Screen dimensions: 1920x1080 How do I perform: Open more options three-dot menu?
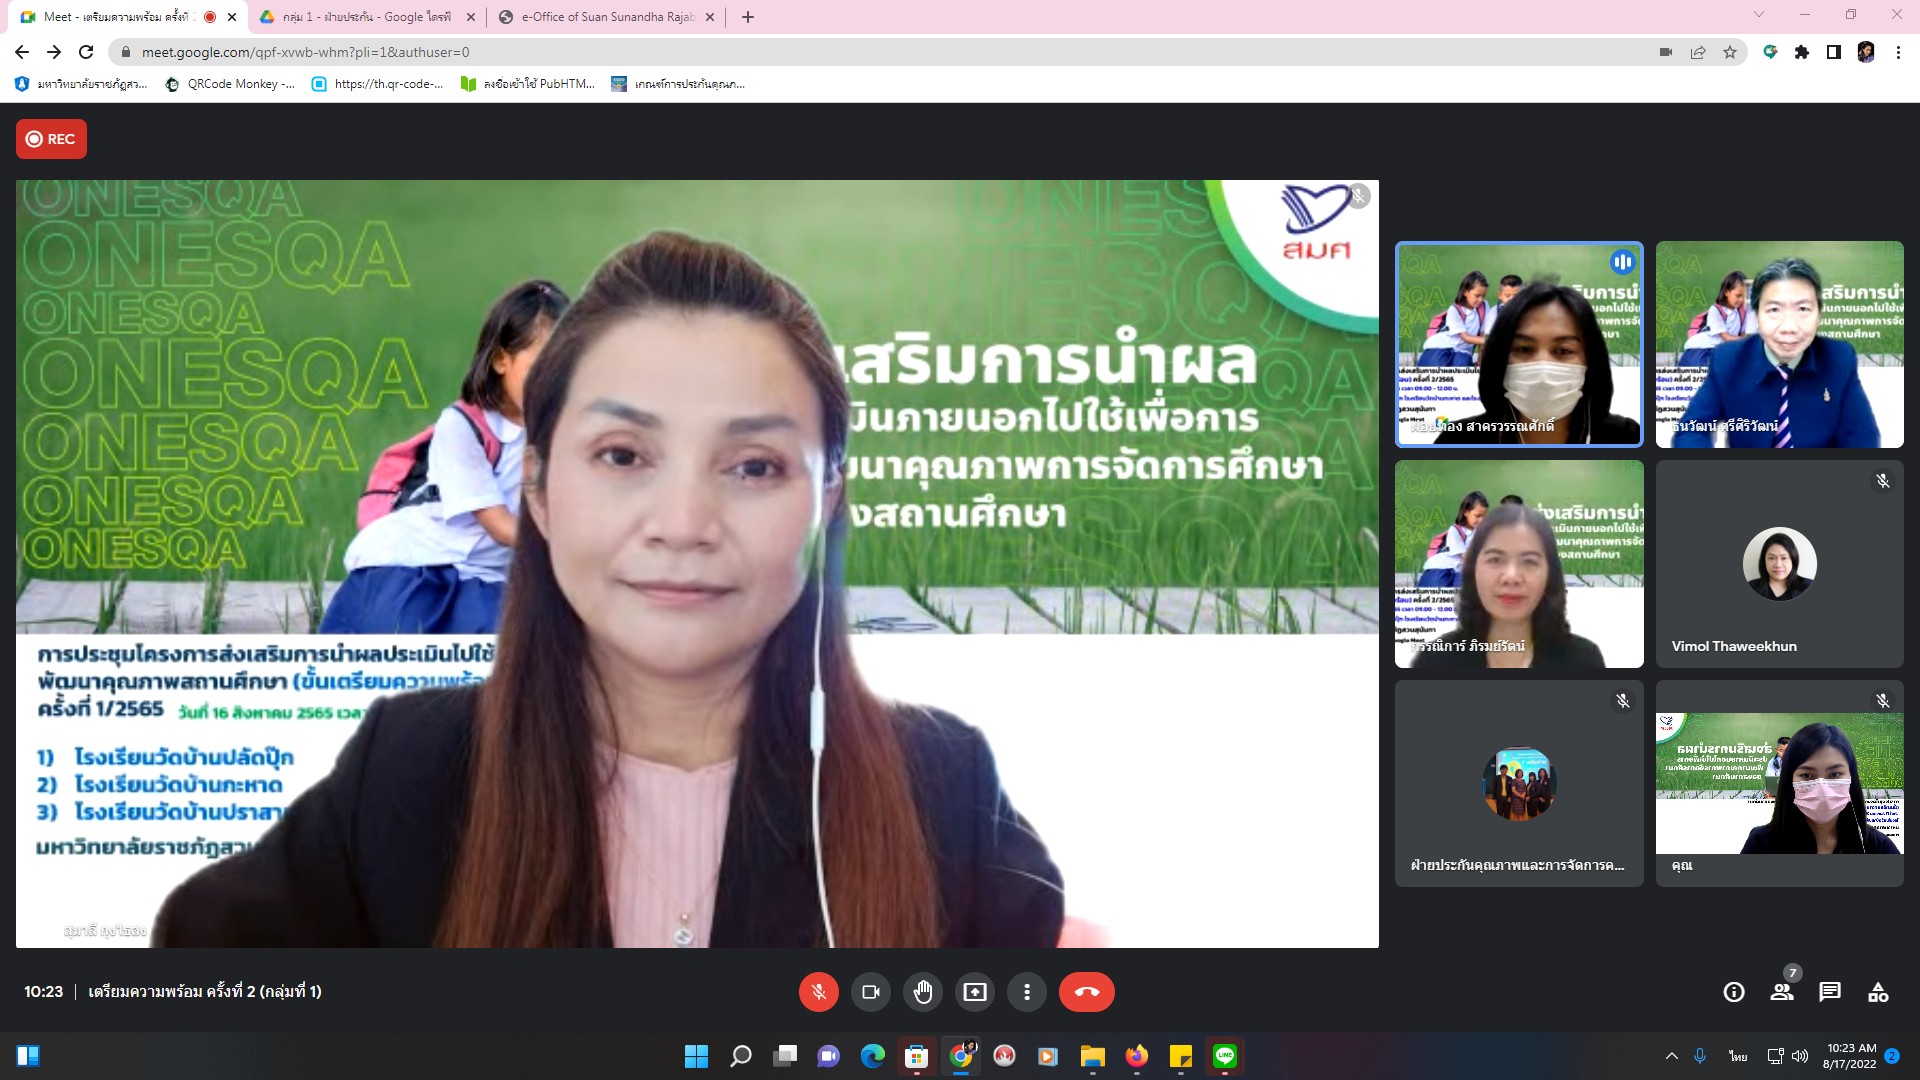(x=1026, y=992)
